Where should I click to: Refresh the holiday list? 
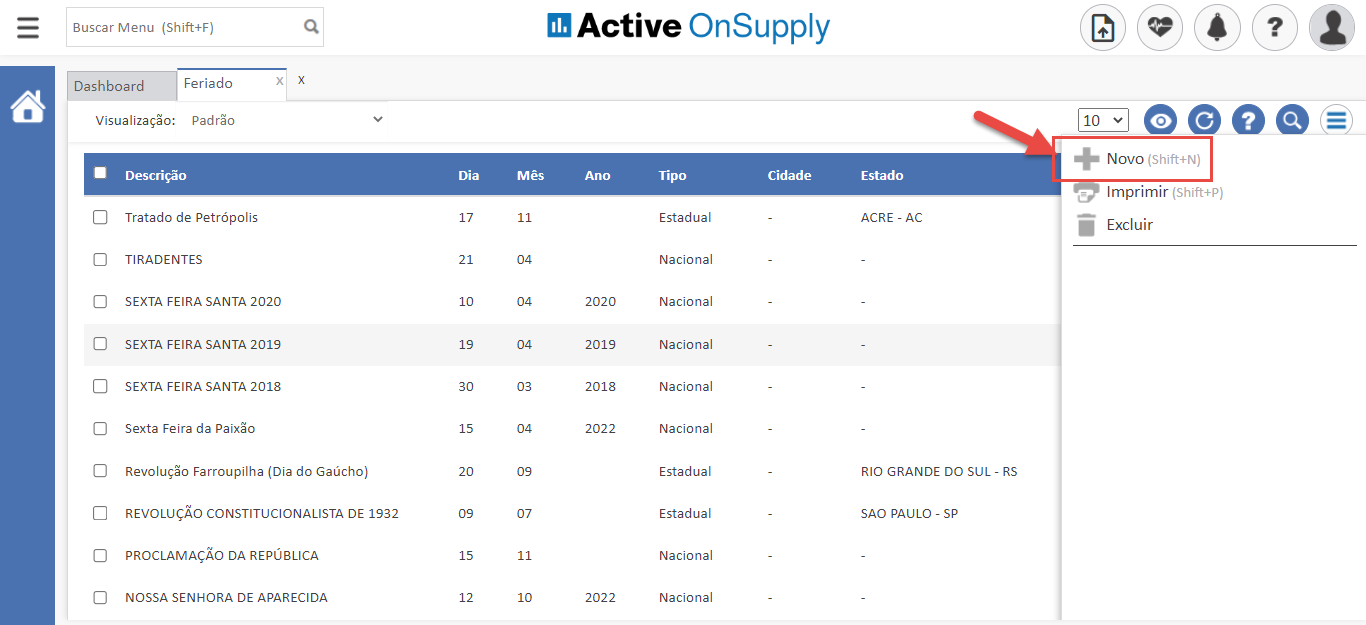1205,121
